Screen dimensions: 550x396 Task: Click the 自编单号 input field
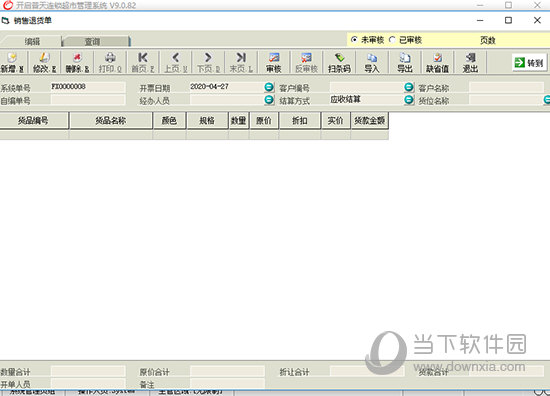[88, 100]
